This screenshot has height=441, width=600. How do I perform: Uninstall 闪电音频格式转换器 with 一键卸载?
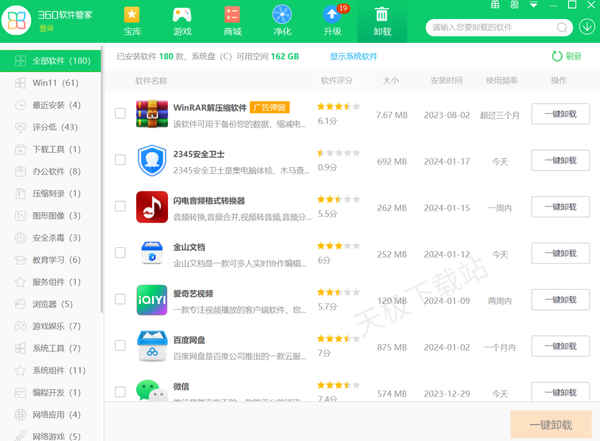[560, 207]
